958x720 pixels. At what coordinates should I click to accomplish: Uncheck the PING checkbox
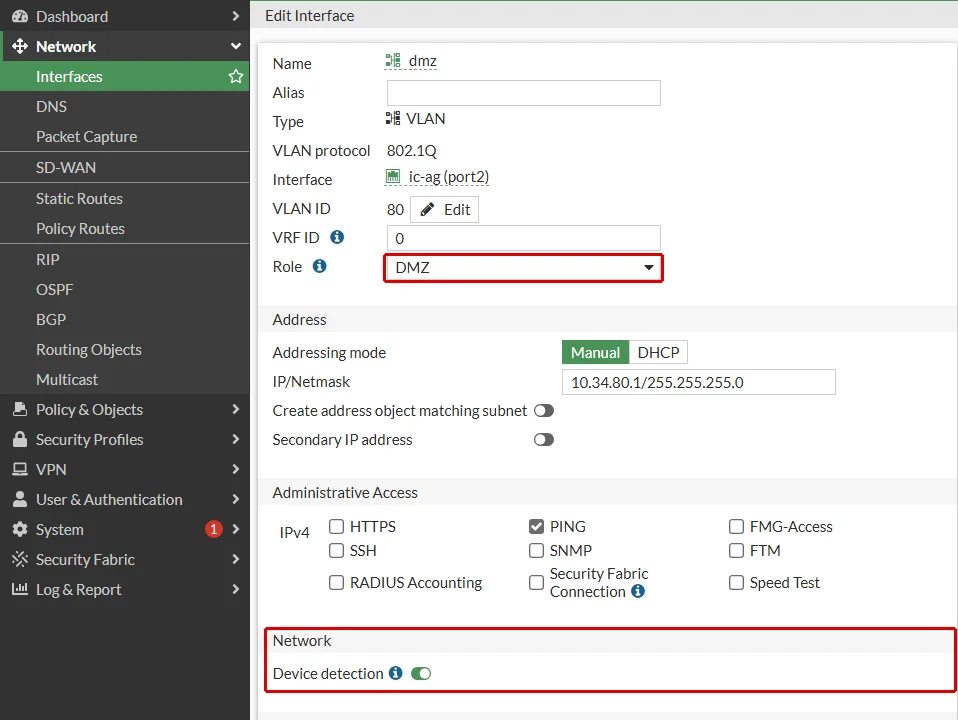[536, 526]
